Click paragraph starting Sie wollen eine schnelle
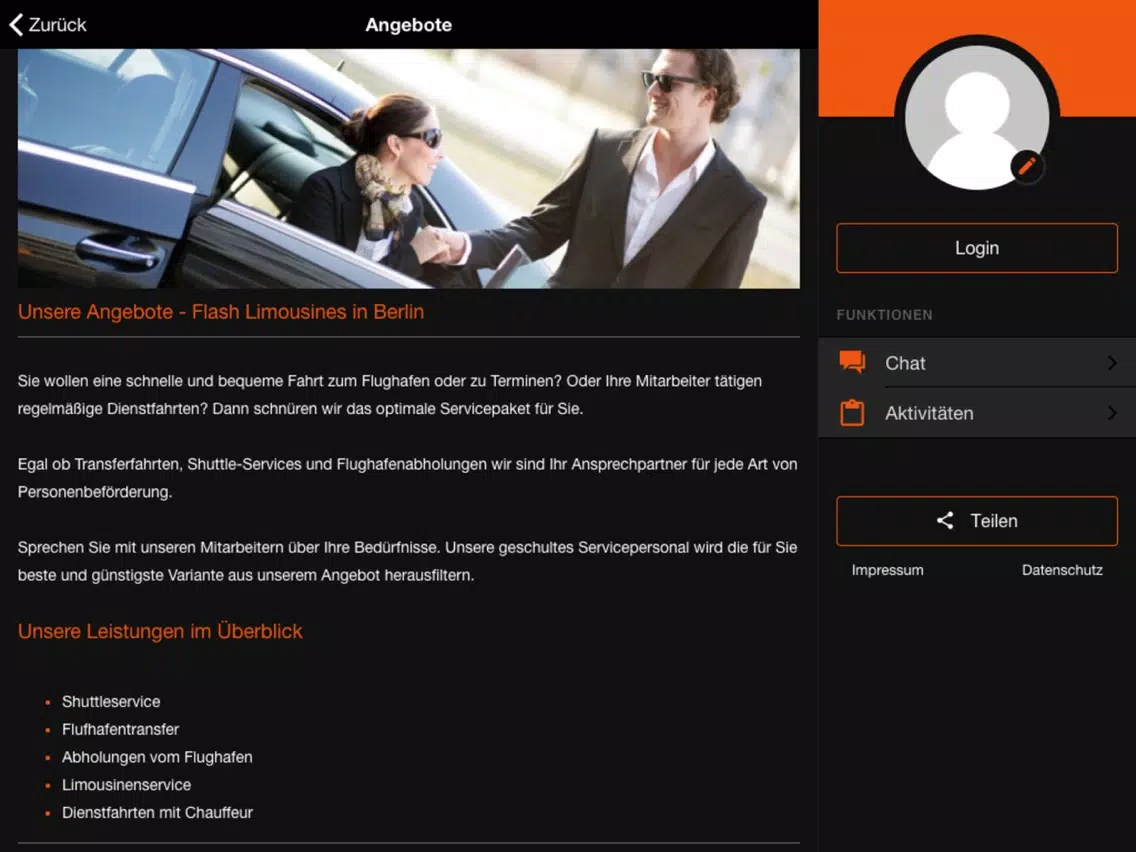Viewport: 1136px width, 852px height. tap(390, 395)
